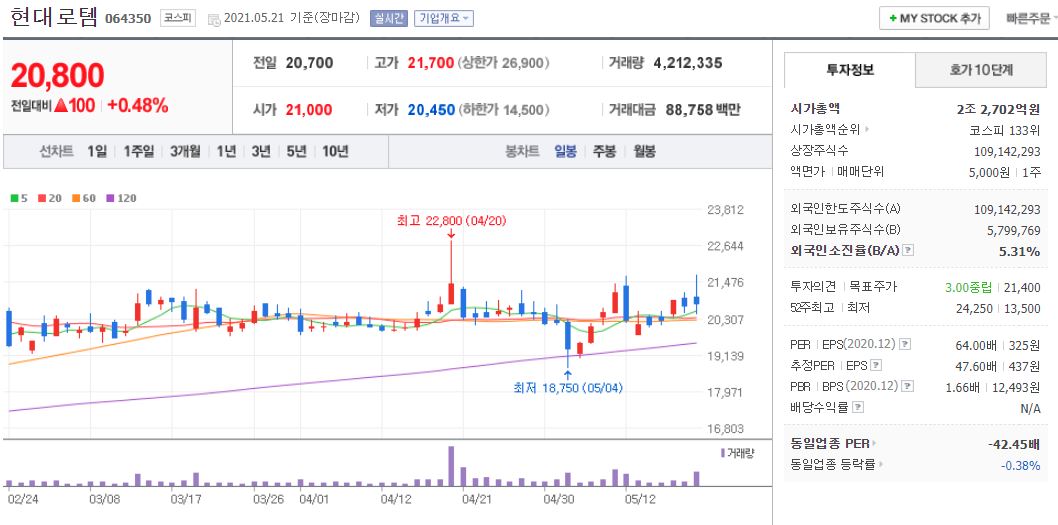Select the 1주일 line chart period
Image resolution: width=1058 pixels, height=525 pixels.
(138, 152)
